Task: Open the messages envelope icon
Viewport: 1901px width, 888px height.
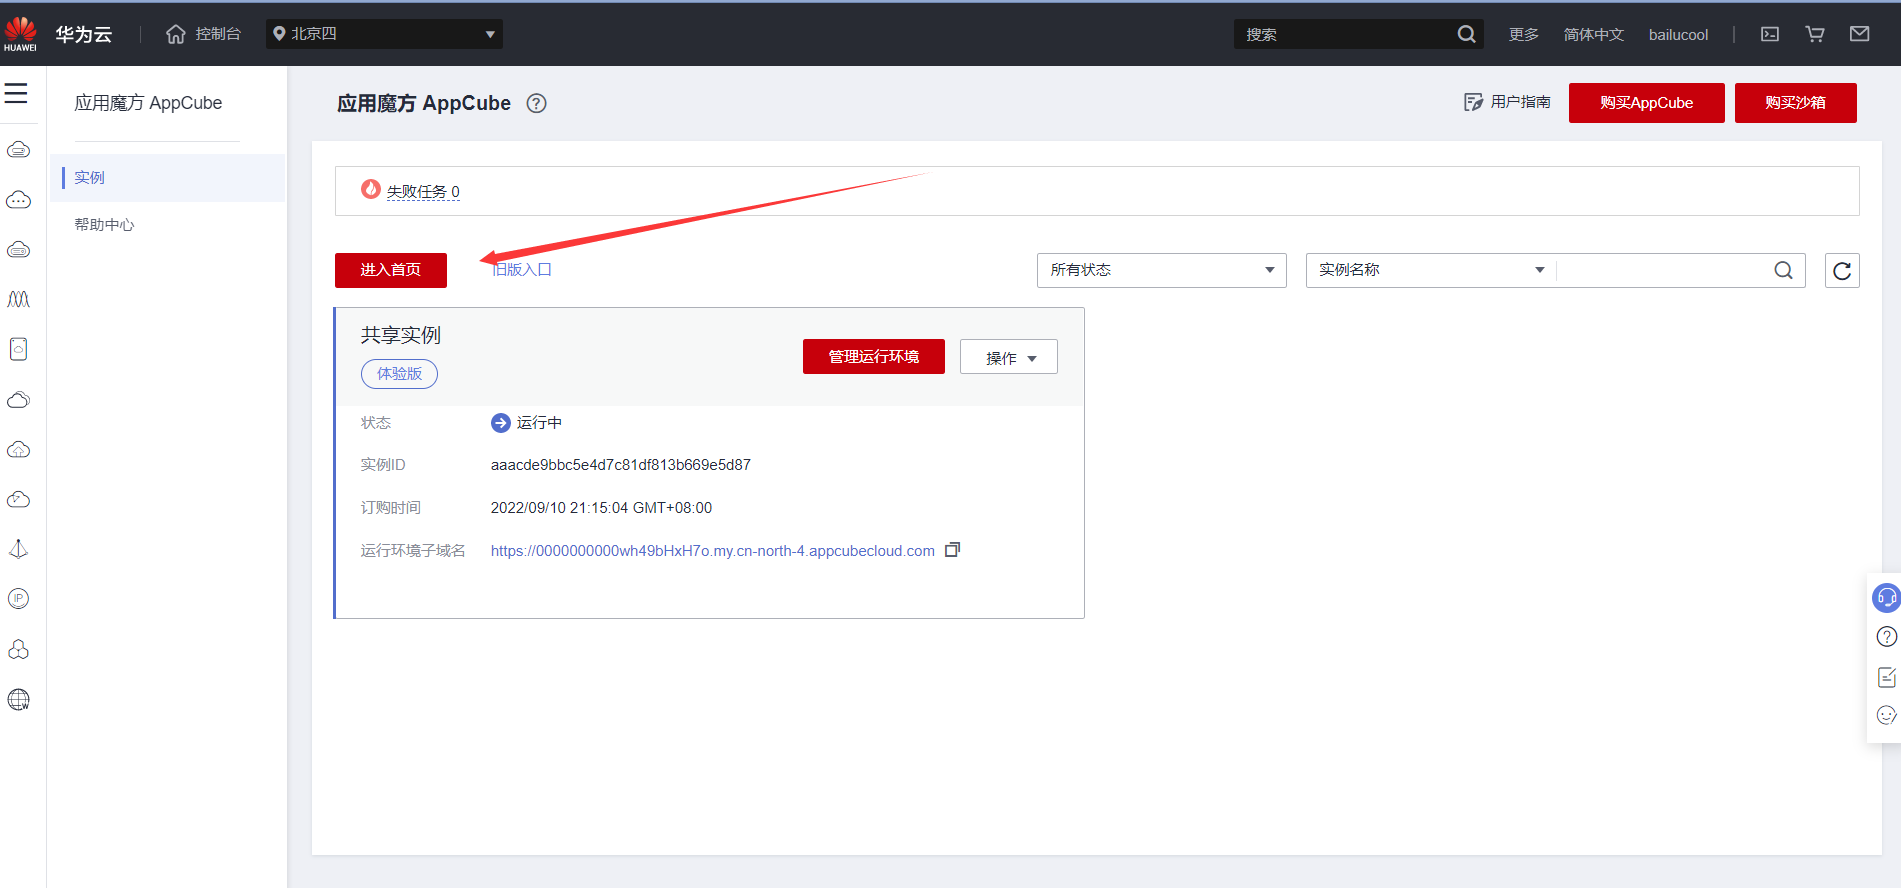Action: coord(1860,34)
